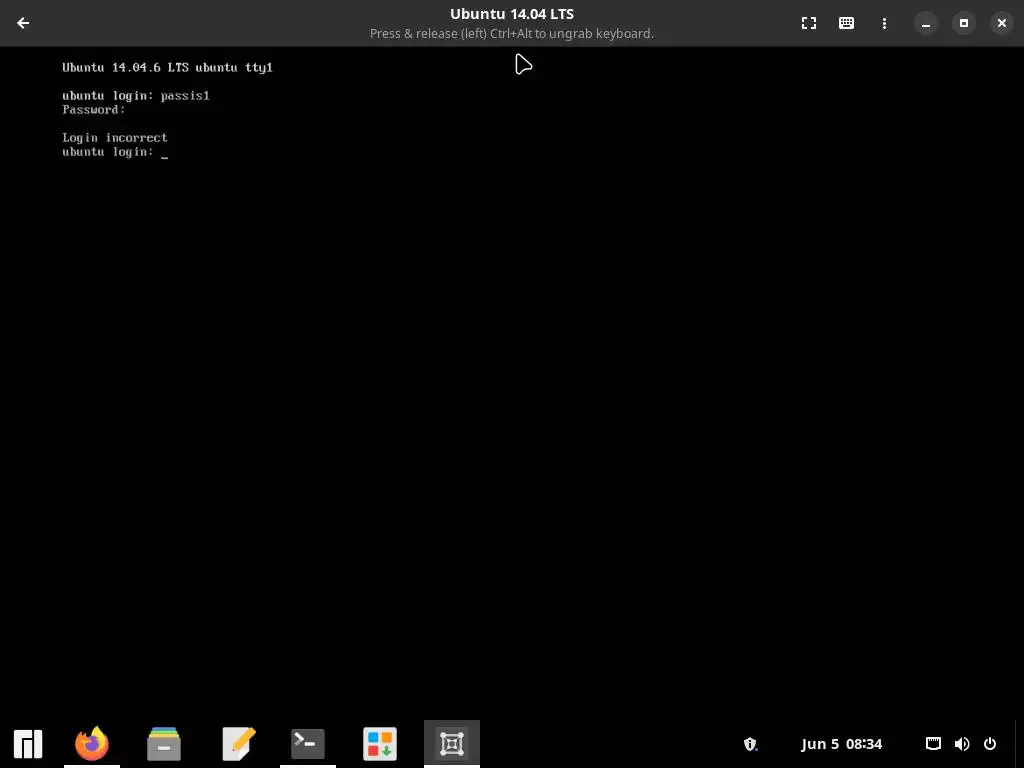The height and width of the screenshot is (768, 1024).
Task: Open the software installer app icon
Action: 380,744
